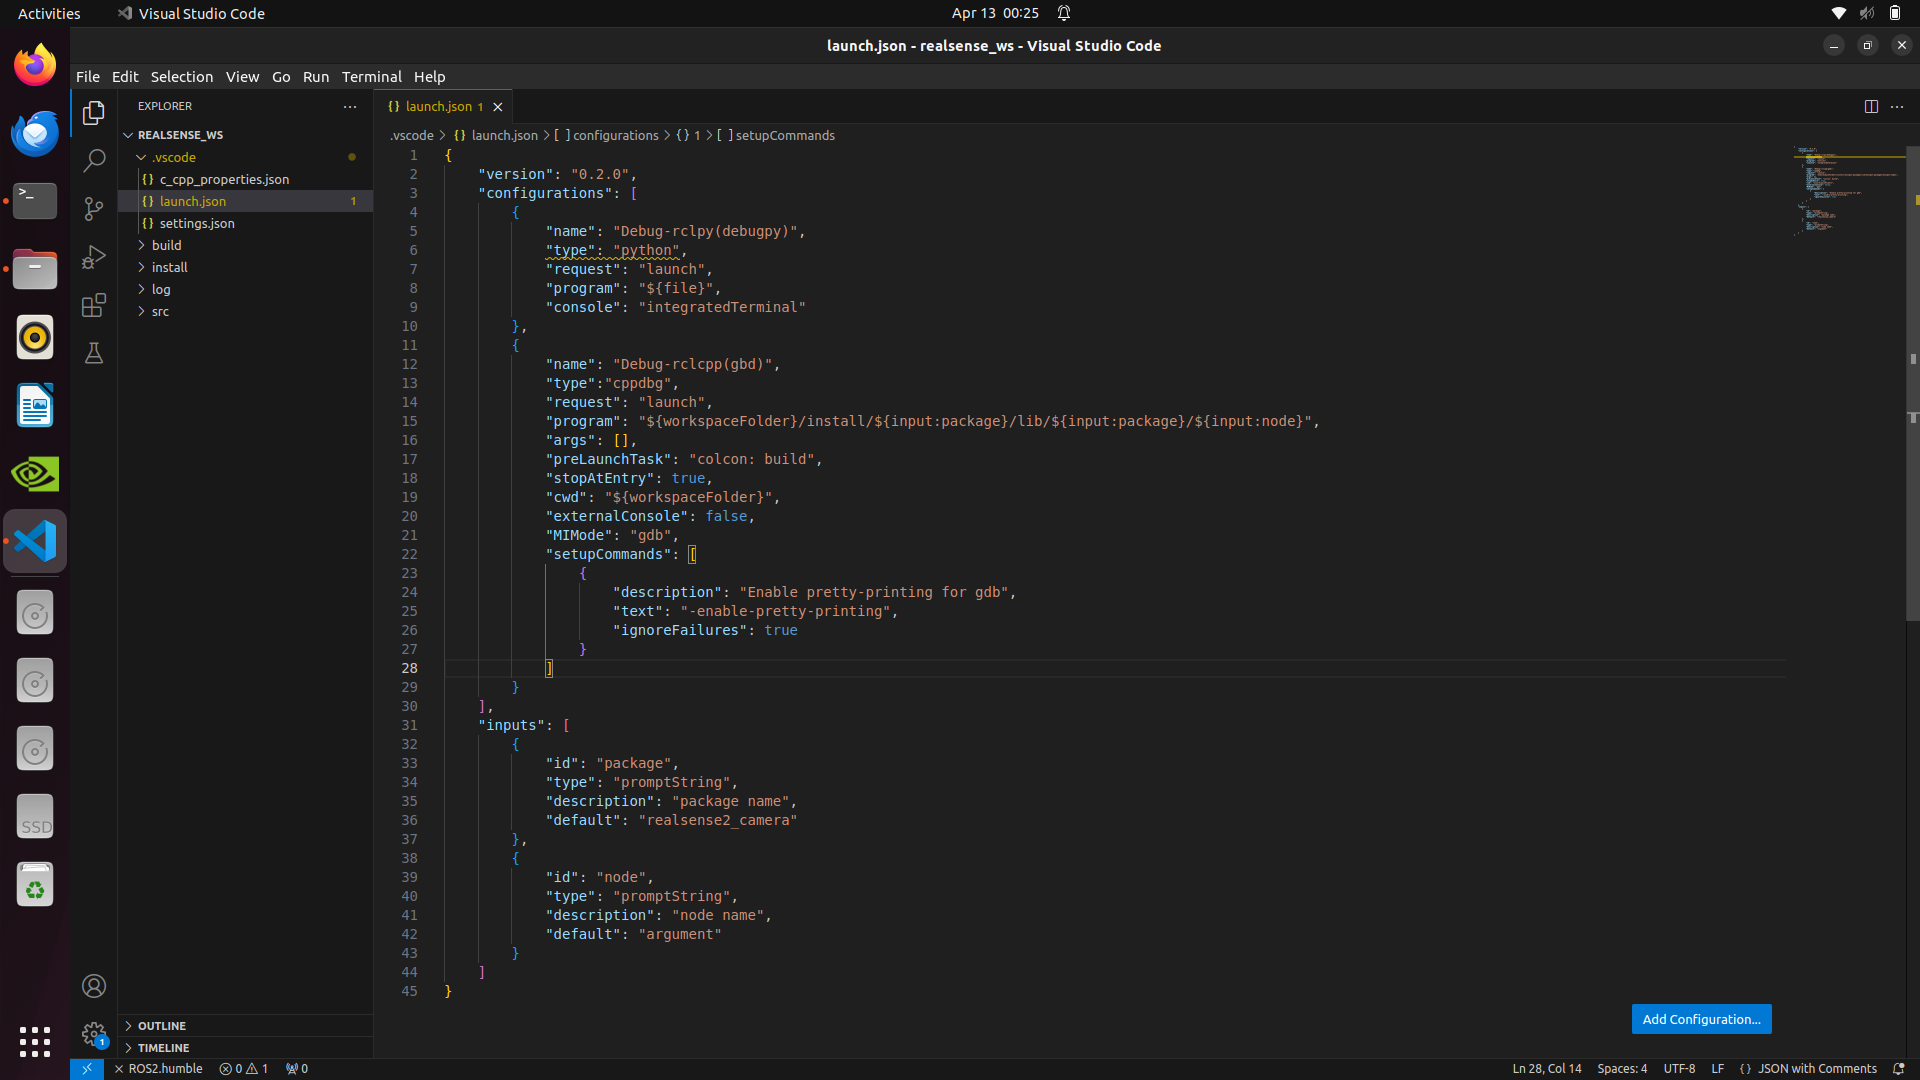Expand the OUTLINE section

245,1026
